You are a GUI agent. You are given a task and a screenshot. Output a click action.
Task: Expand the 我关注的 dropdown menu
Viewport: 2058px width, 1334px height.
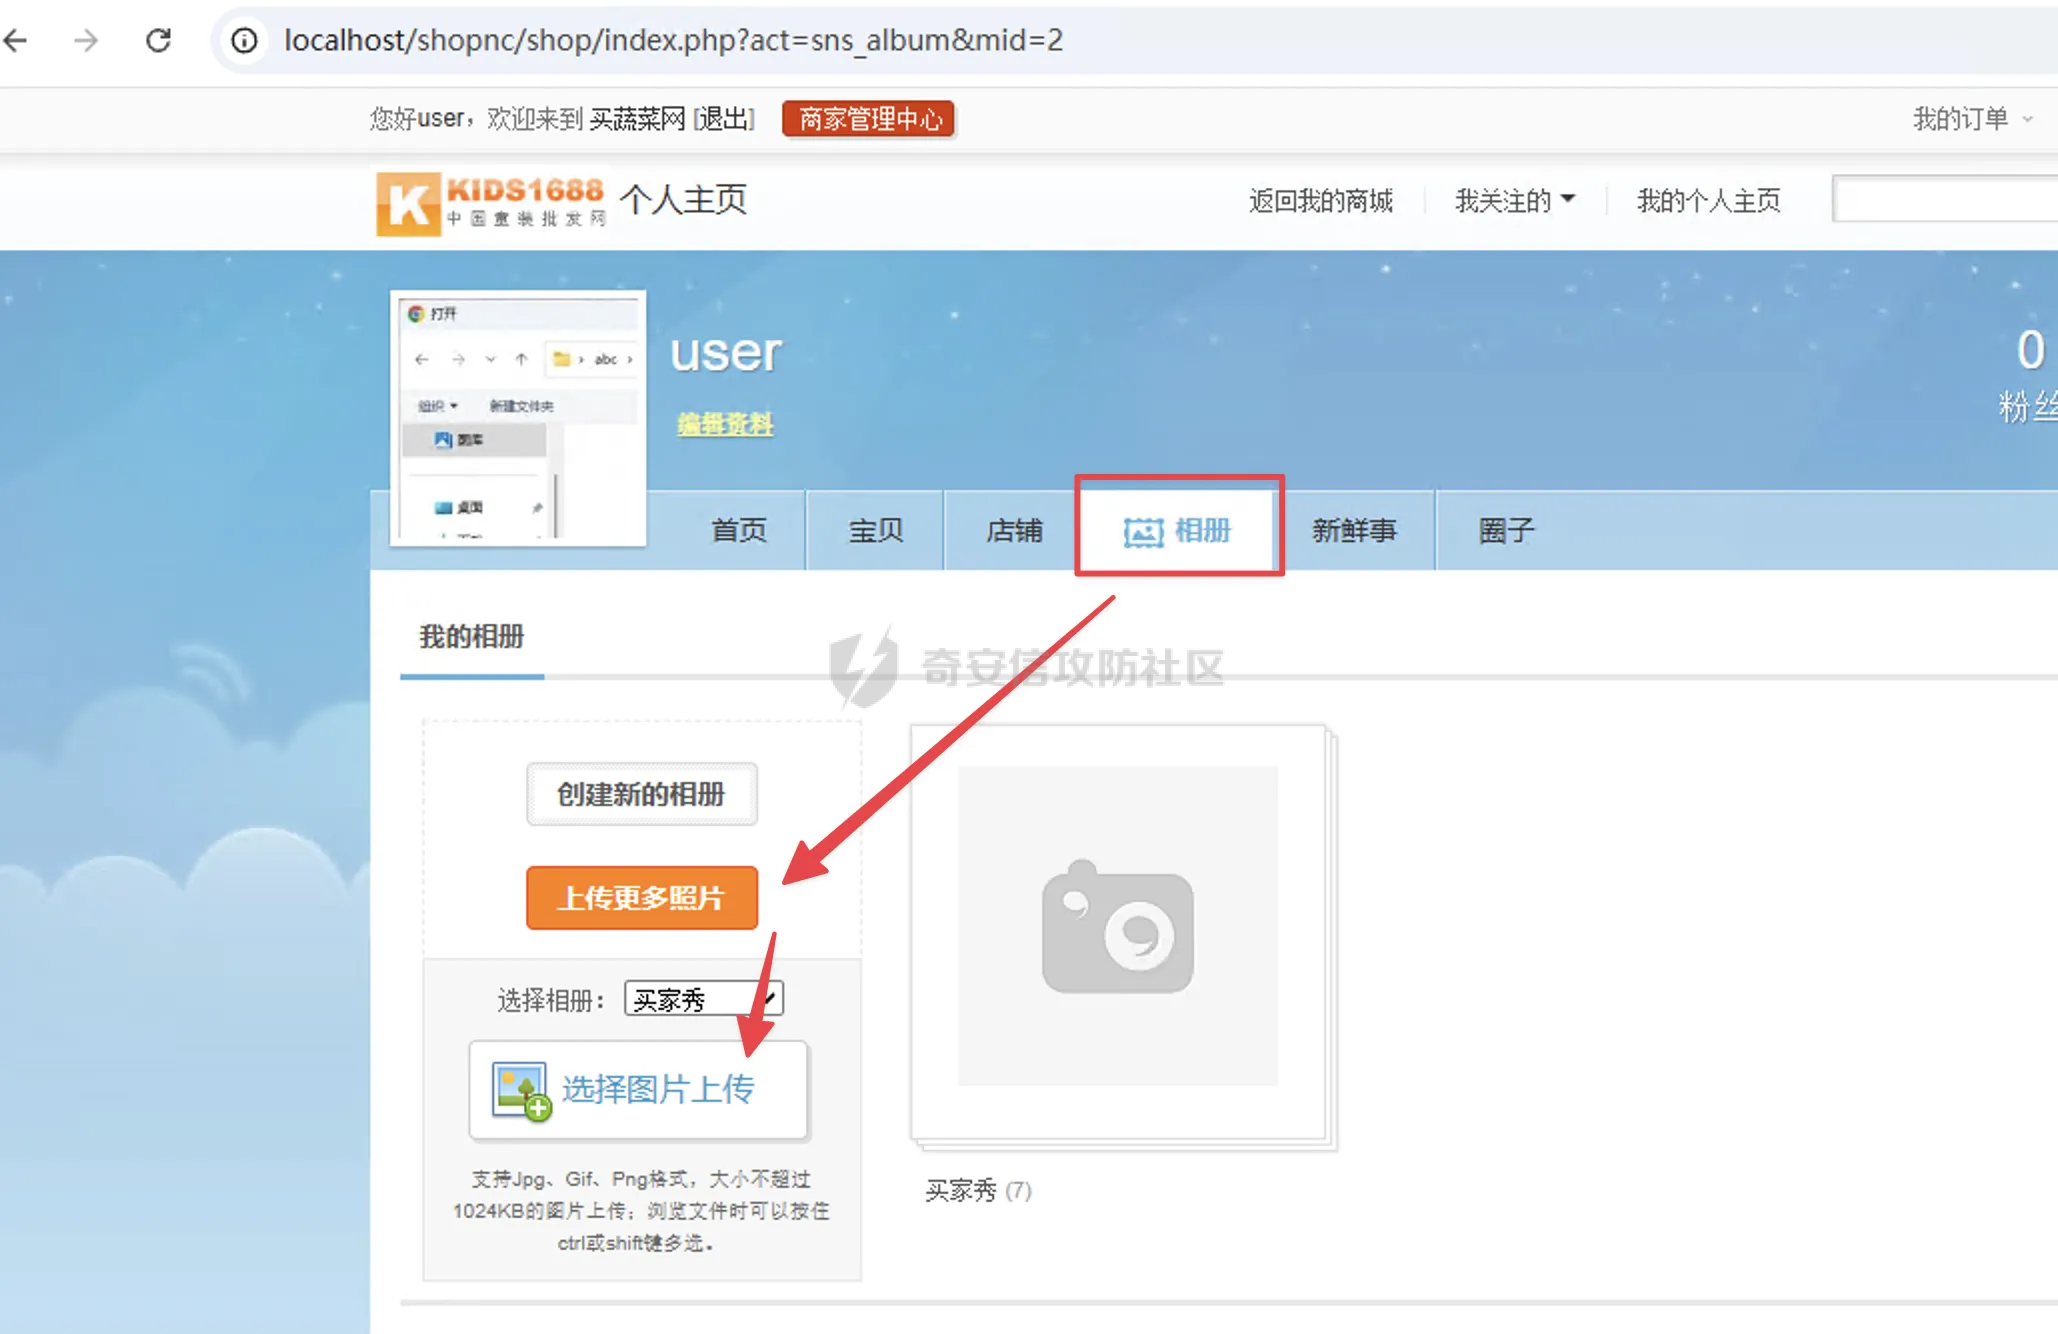[1514, 201]
